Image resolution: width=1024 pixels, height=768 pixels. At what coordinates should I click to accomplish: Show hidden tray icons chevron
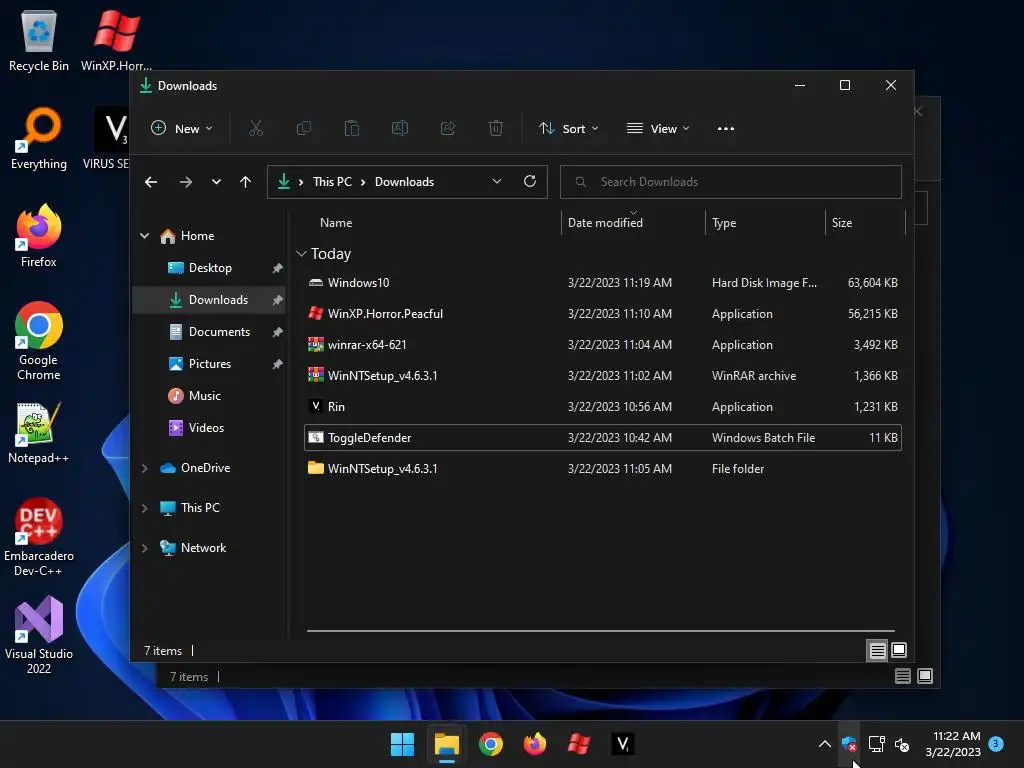(x=825, y=744)
